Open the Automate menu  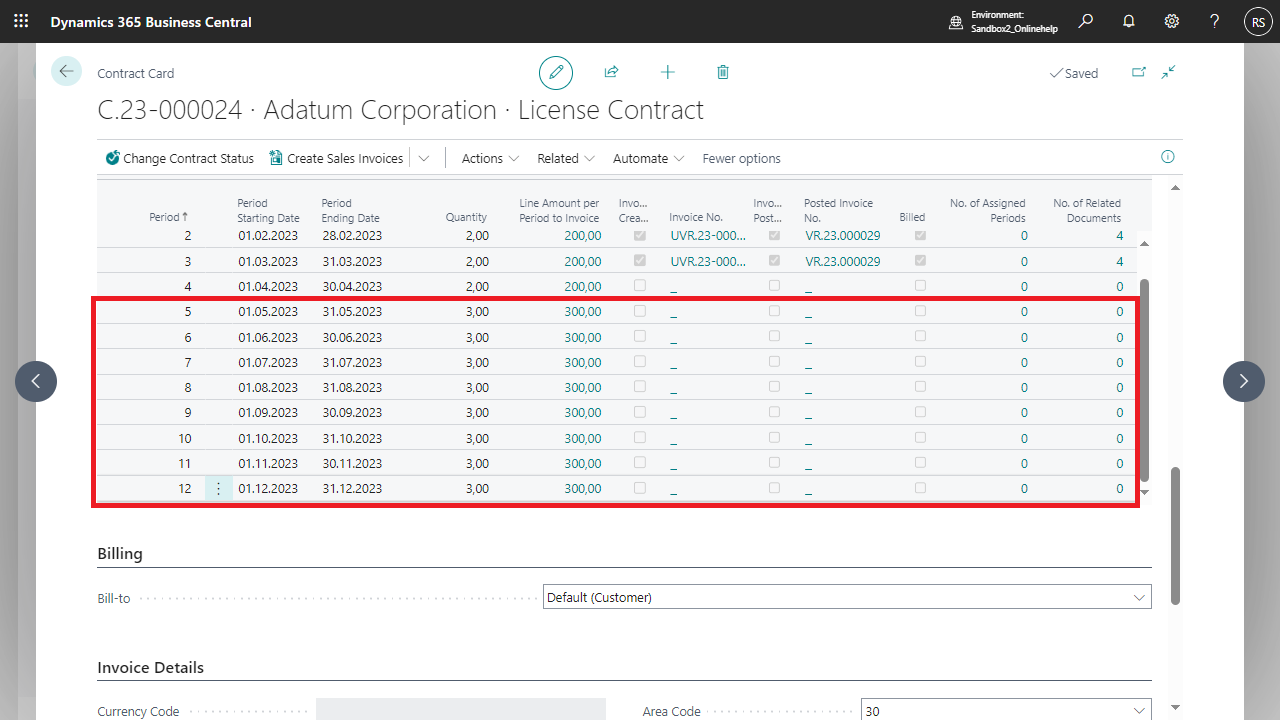(x=648, y=158)
